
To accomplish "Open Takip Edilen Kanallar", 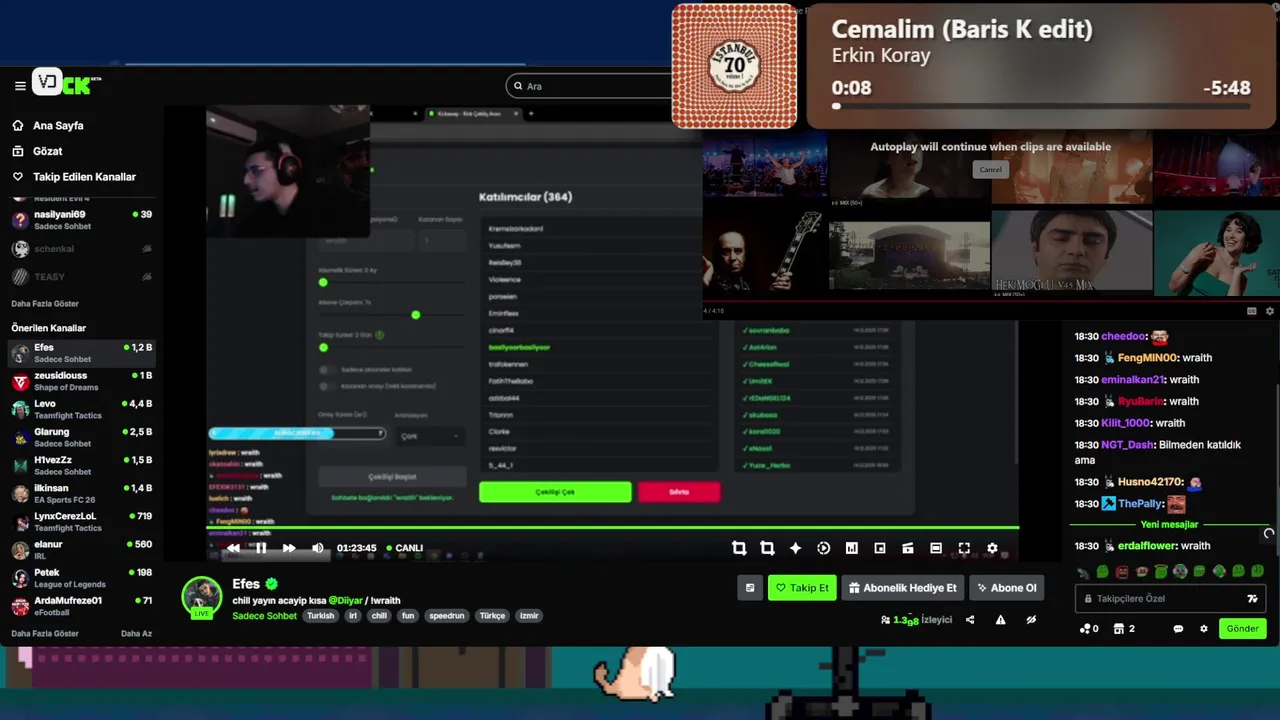I will pyautogui.click(x=84, y=177).
